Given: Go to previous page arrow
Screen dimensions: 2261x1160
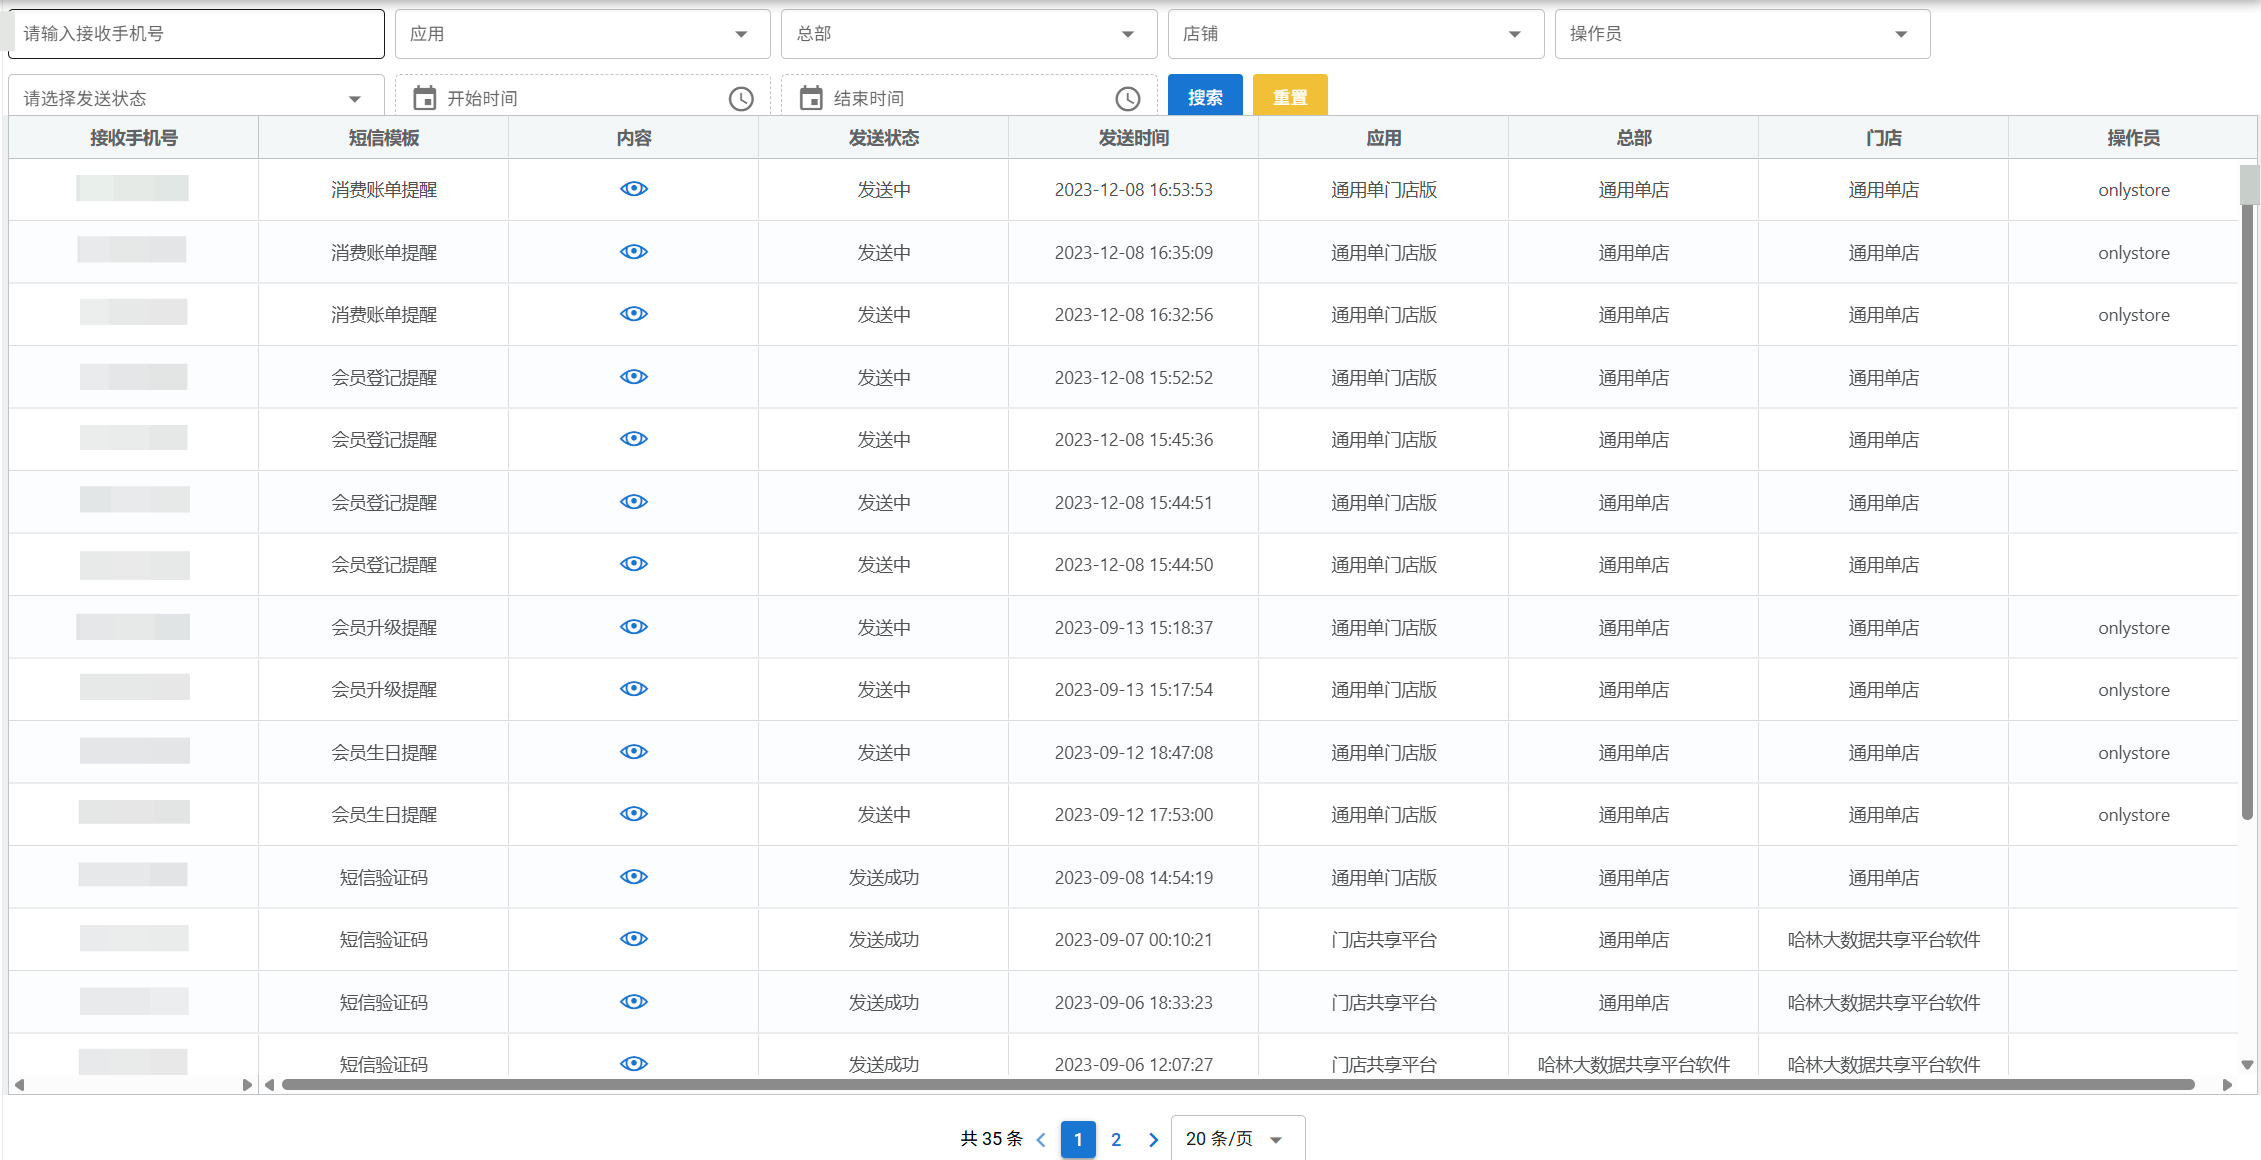Looking at the screenshot, I should point(1041,1139).
